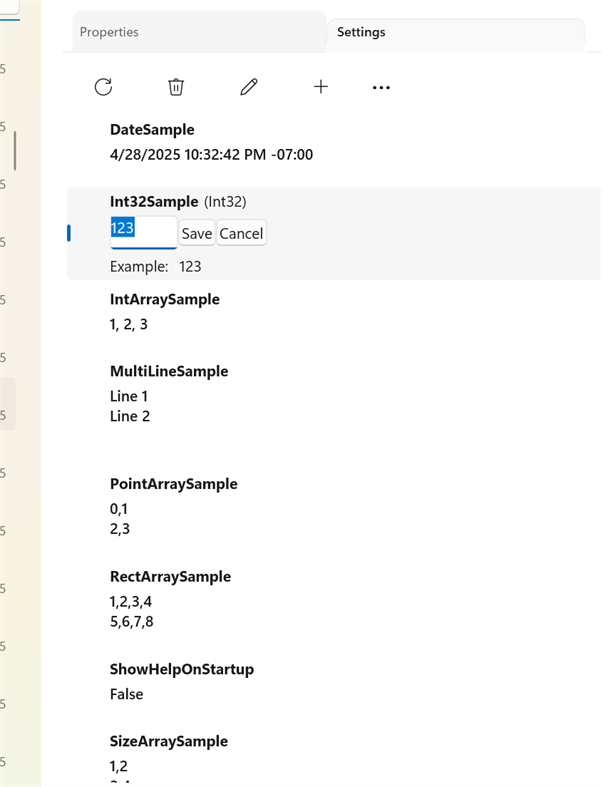This screenshot has height=787, width=602.
Task: Select the Settings tab
Action: (x=361, y=32)
